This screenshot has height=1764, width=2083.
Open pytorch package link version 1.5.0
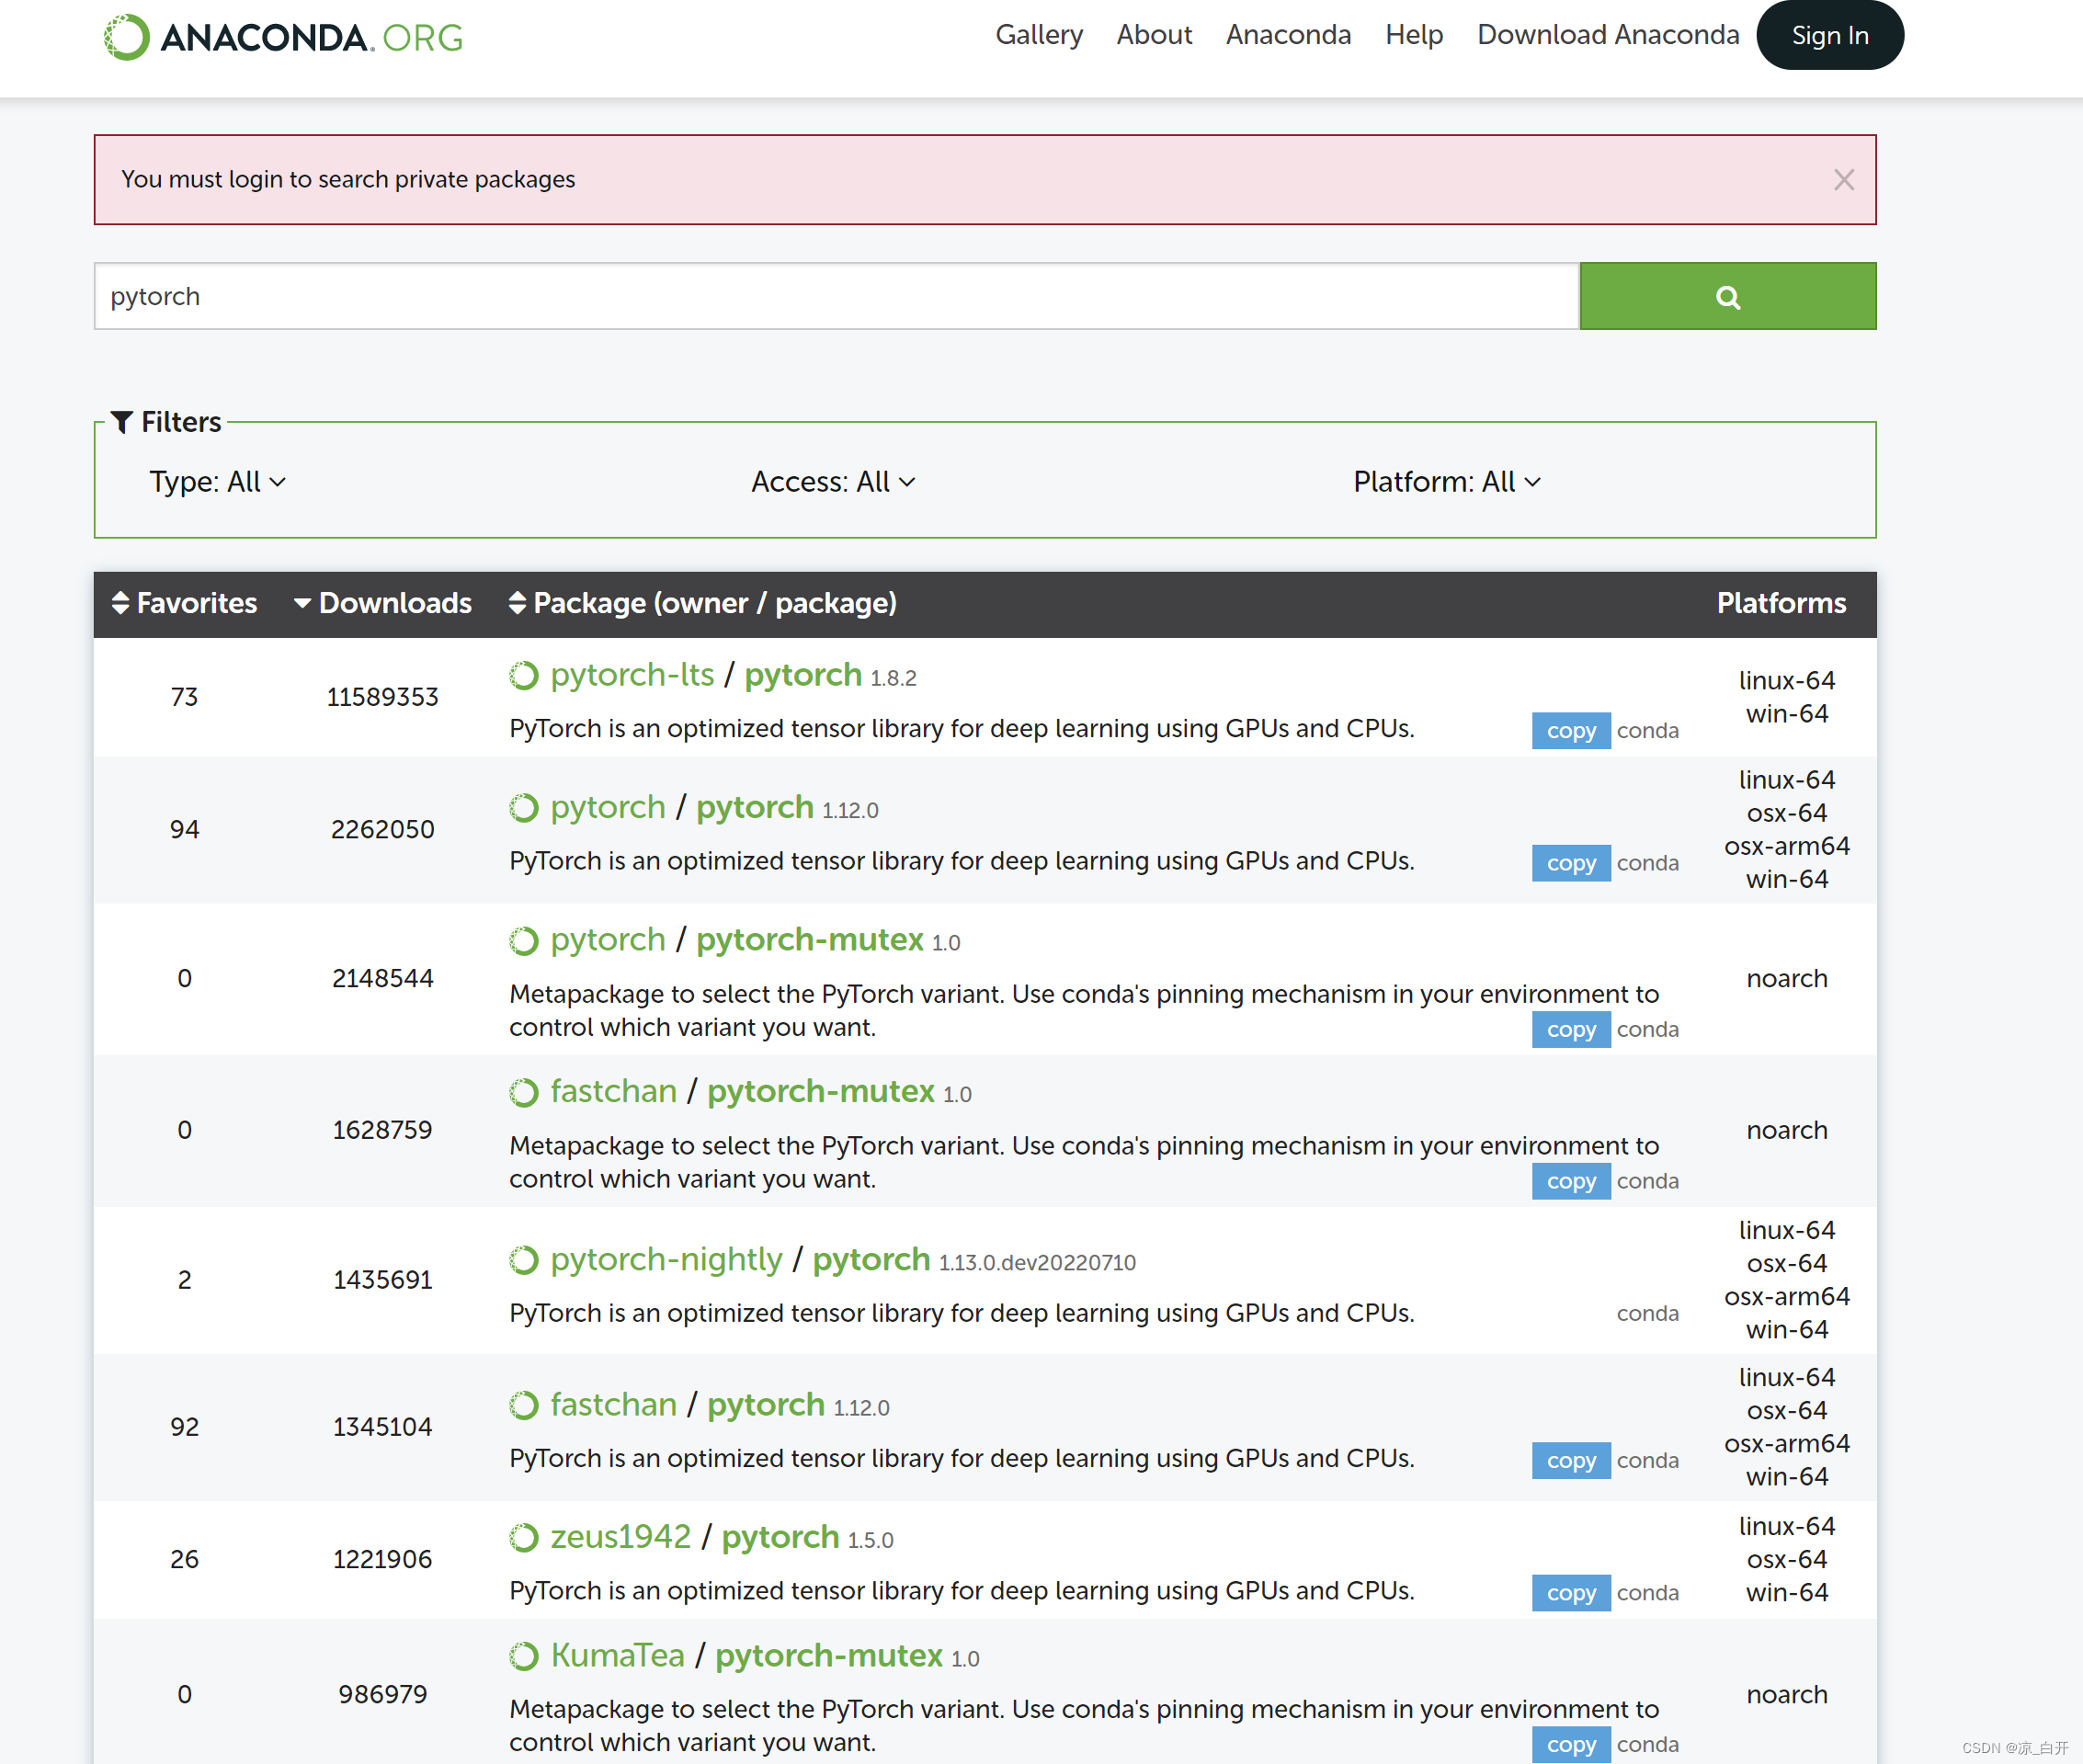(781, 1537)
